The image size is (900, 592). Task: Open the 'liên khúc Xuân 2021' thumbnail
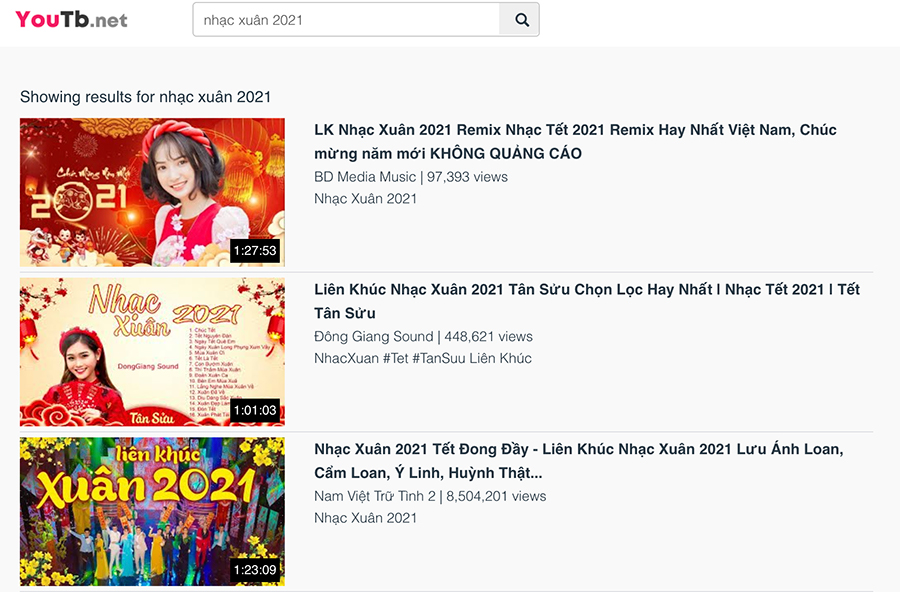(x=152, y=511)
